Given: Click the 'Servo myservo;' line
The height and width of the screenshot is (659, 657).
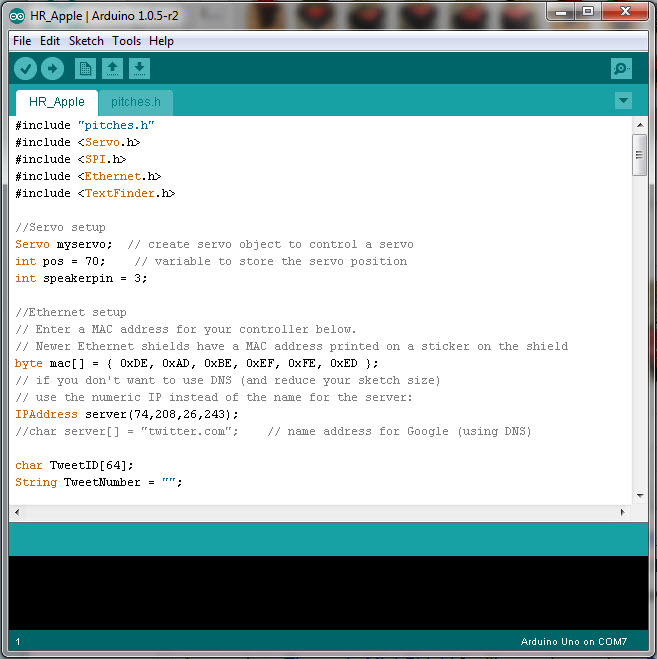Looking at the screenshot, I should pyautogui.click(x=214, y=244).
